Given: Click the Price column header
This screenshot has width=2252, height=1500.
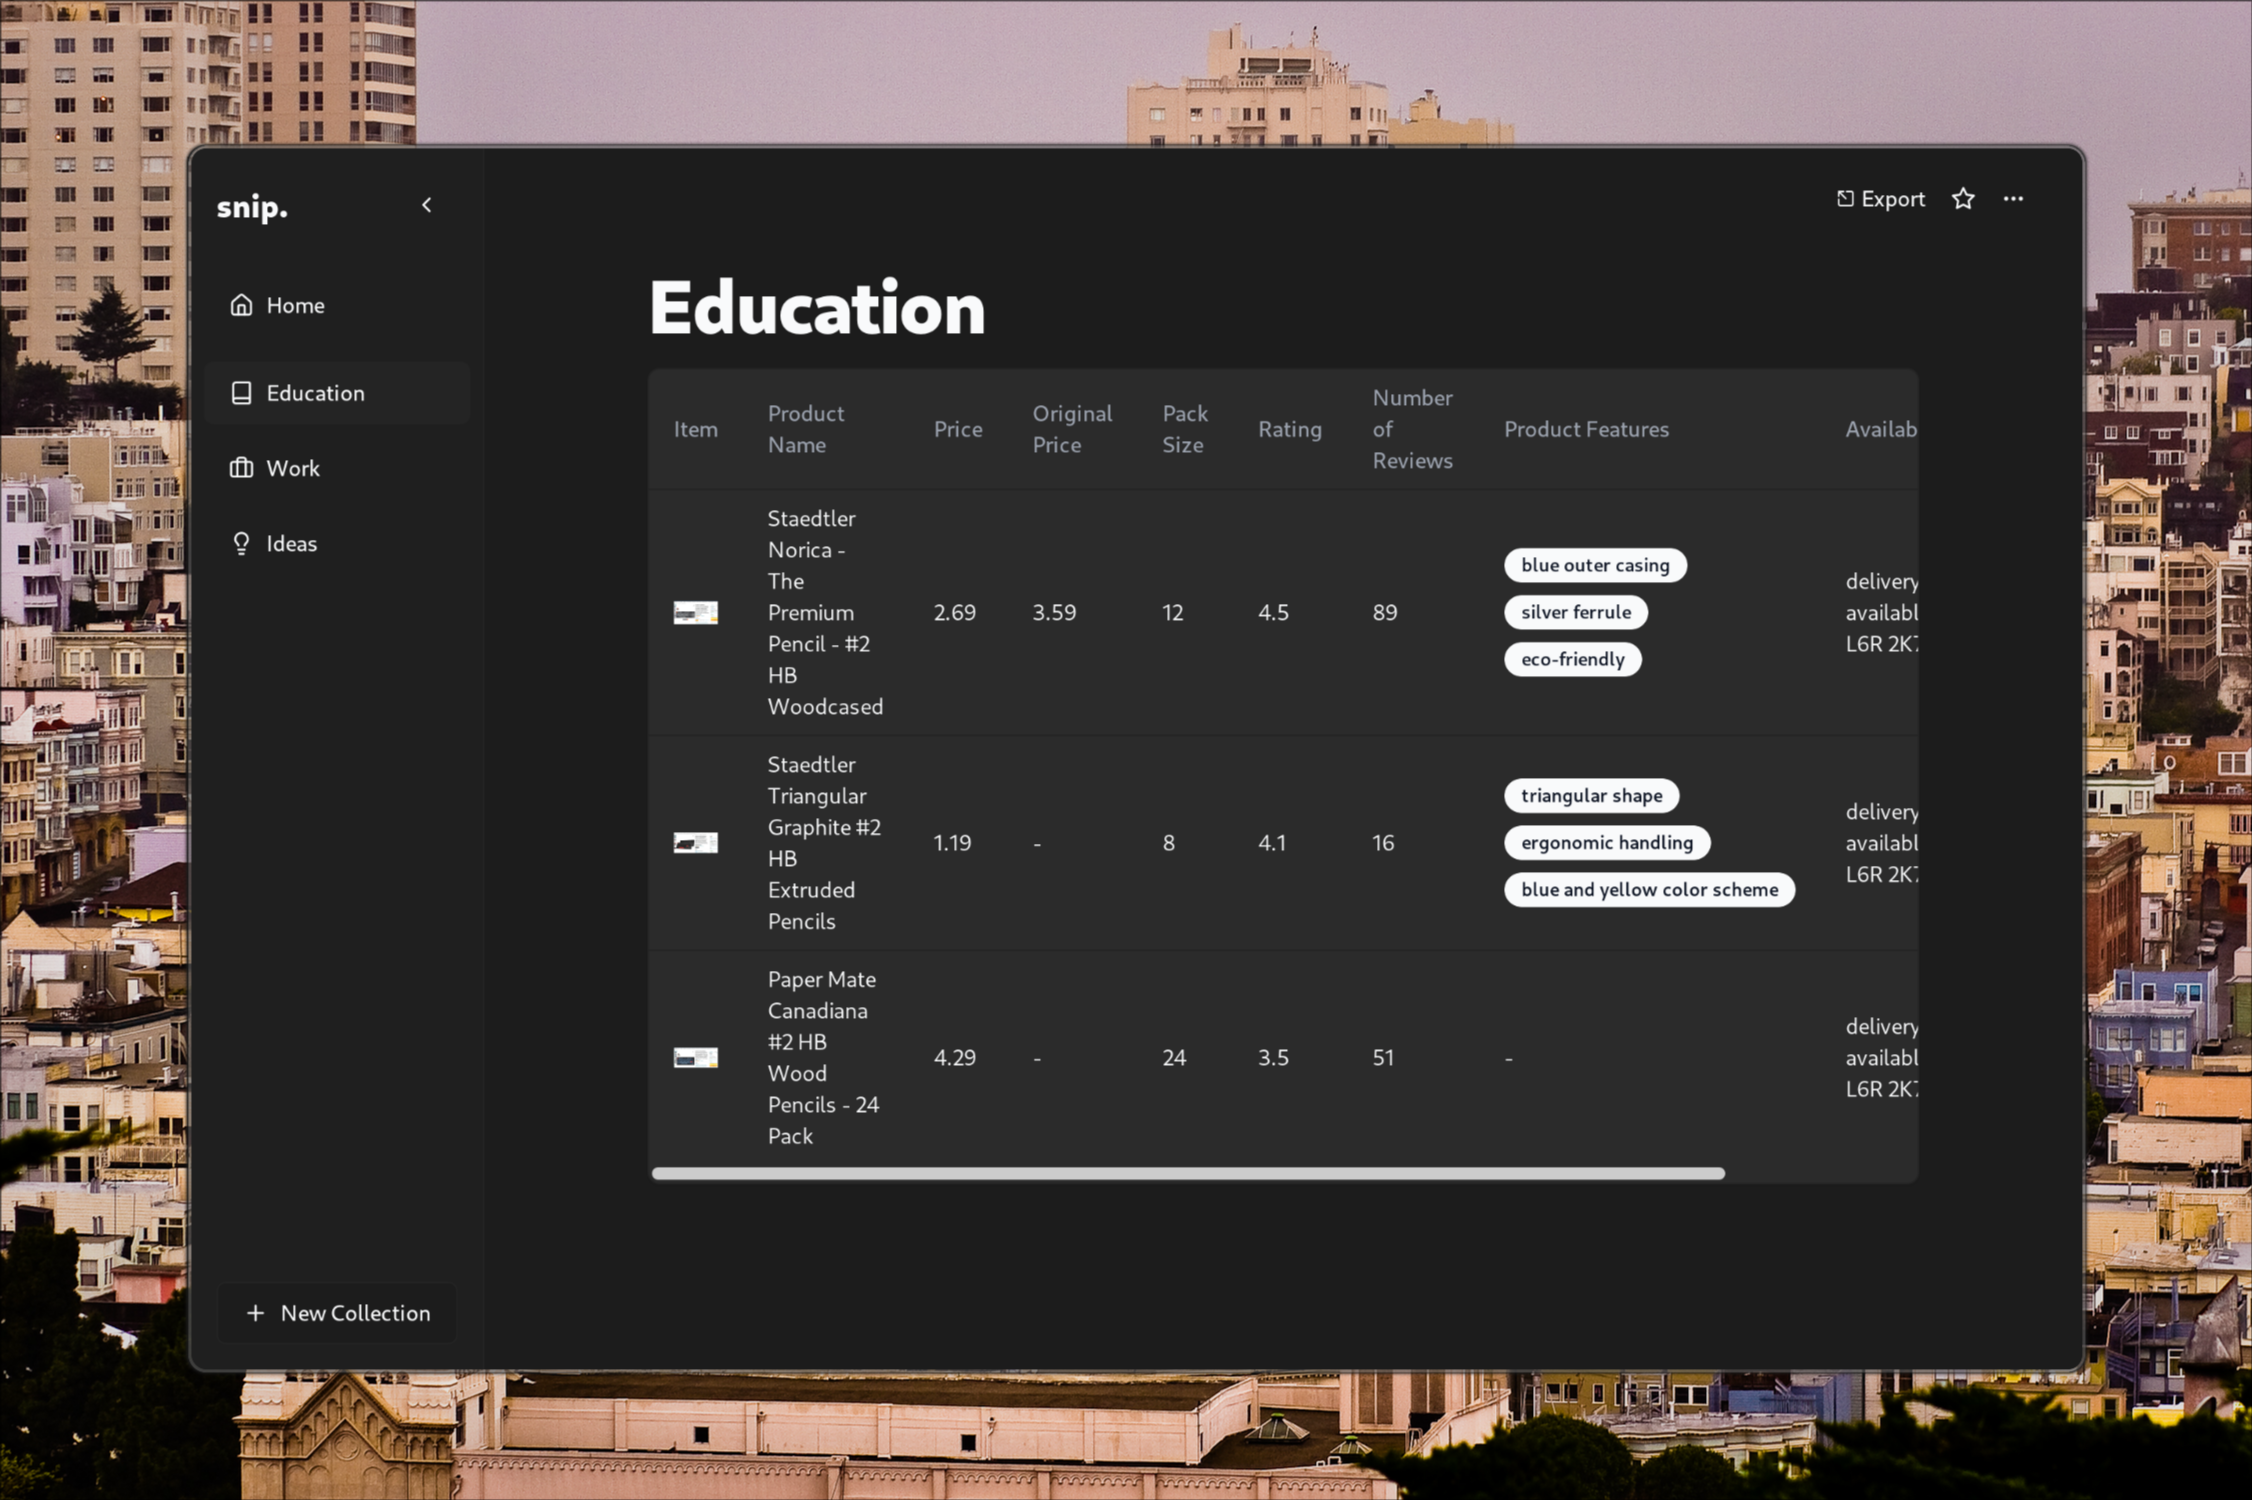Looking at the screenshot, I should pyautogui.click(x=957, y=429).
